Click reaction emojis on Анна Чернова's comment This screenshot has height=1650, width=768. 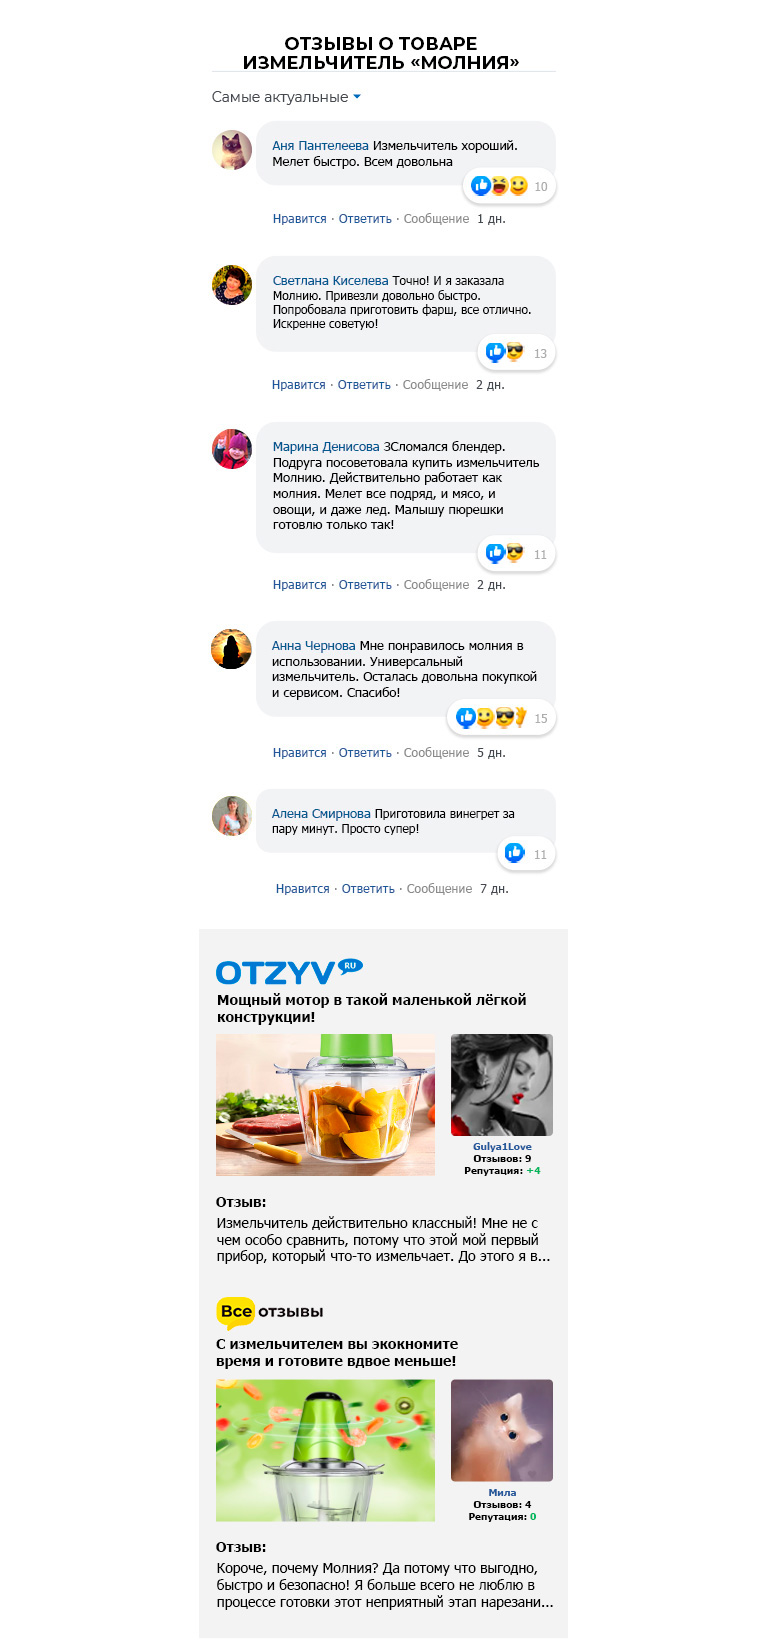click(491, 717)
